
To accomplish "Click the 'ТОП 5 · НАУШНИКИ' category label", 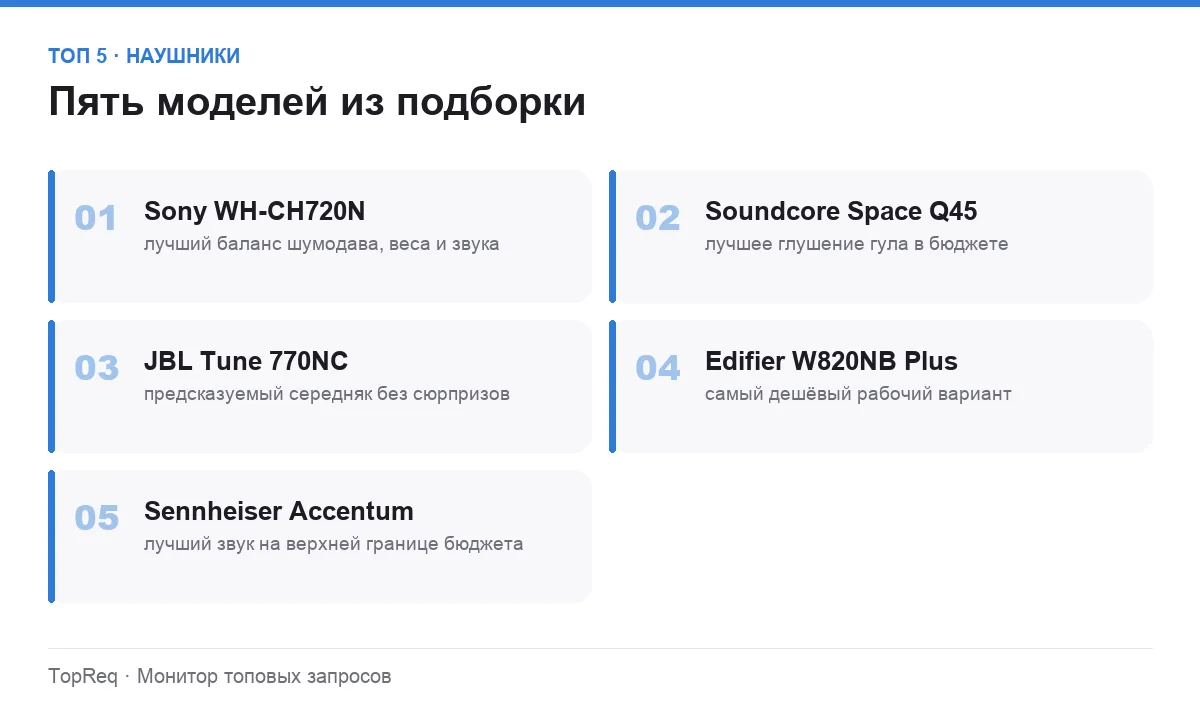I will pyautogui.click(x=144, y=56).
